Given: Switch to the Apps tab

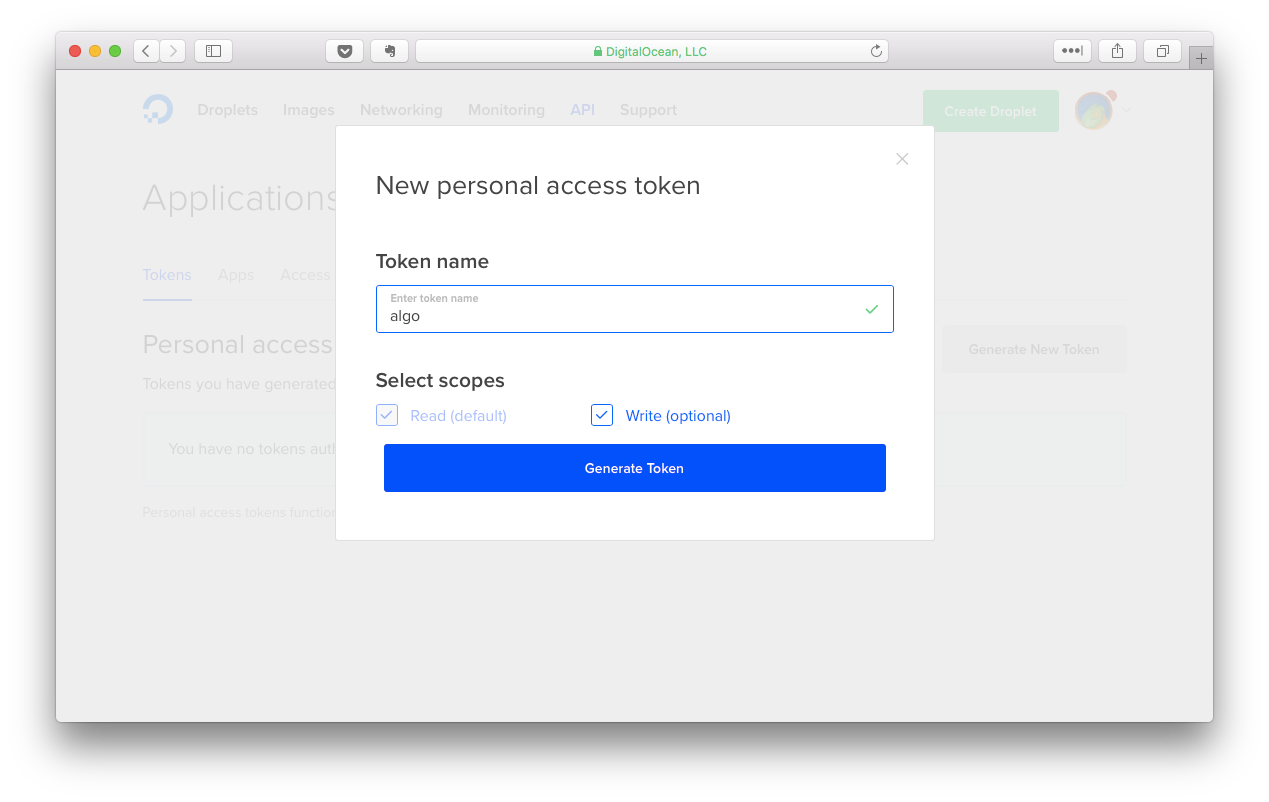Looking at the screenshot, I should 235,274.
